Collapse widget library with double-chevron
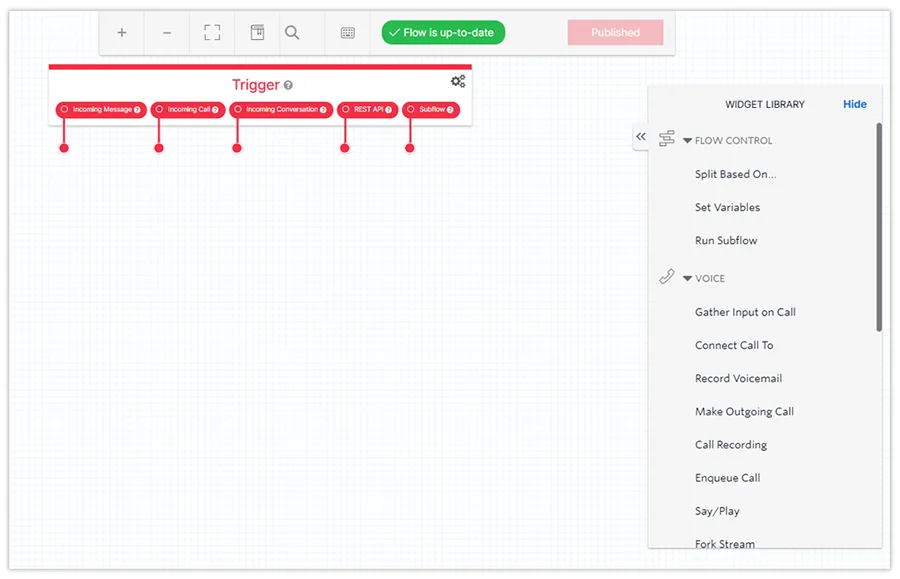 (x=641, y=137)
